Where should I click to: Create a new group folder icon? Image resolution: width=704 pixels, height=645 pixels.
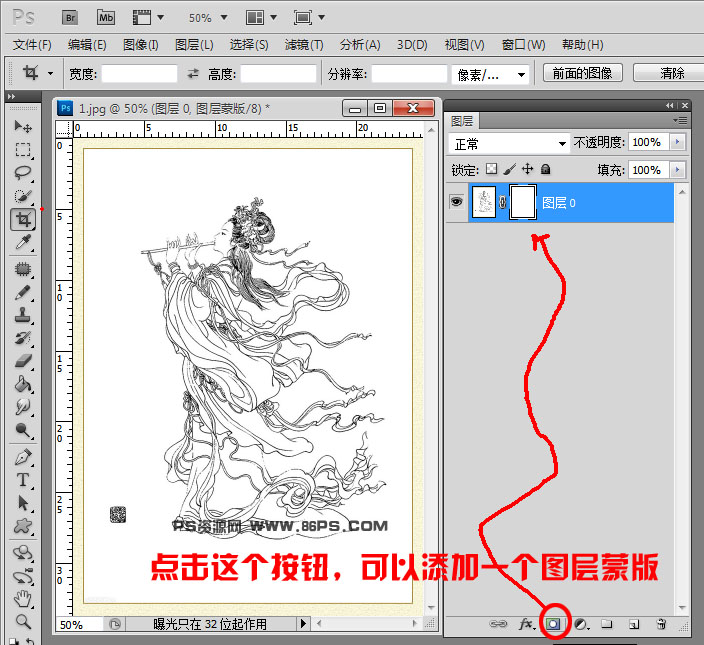coord(607,624)
